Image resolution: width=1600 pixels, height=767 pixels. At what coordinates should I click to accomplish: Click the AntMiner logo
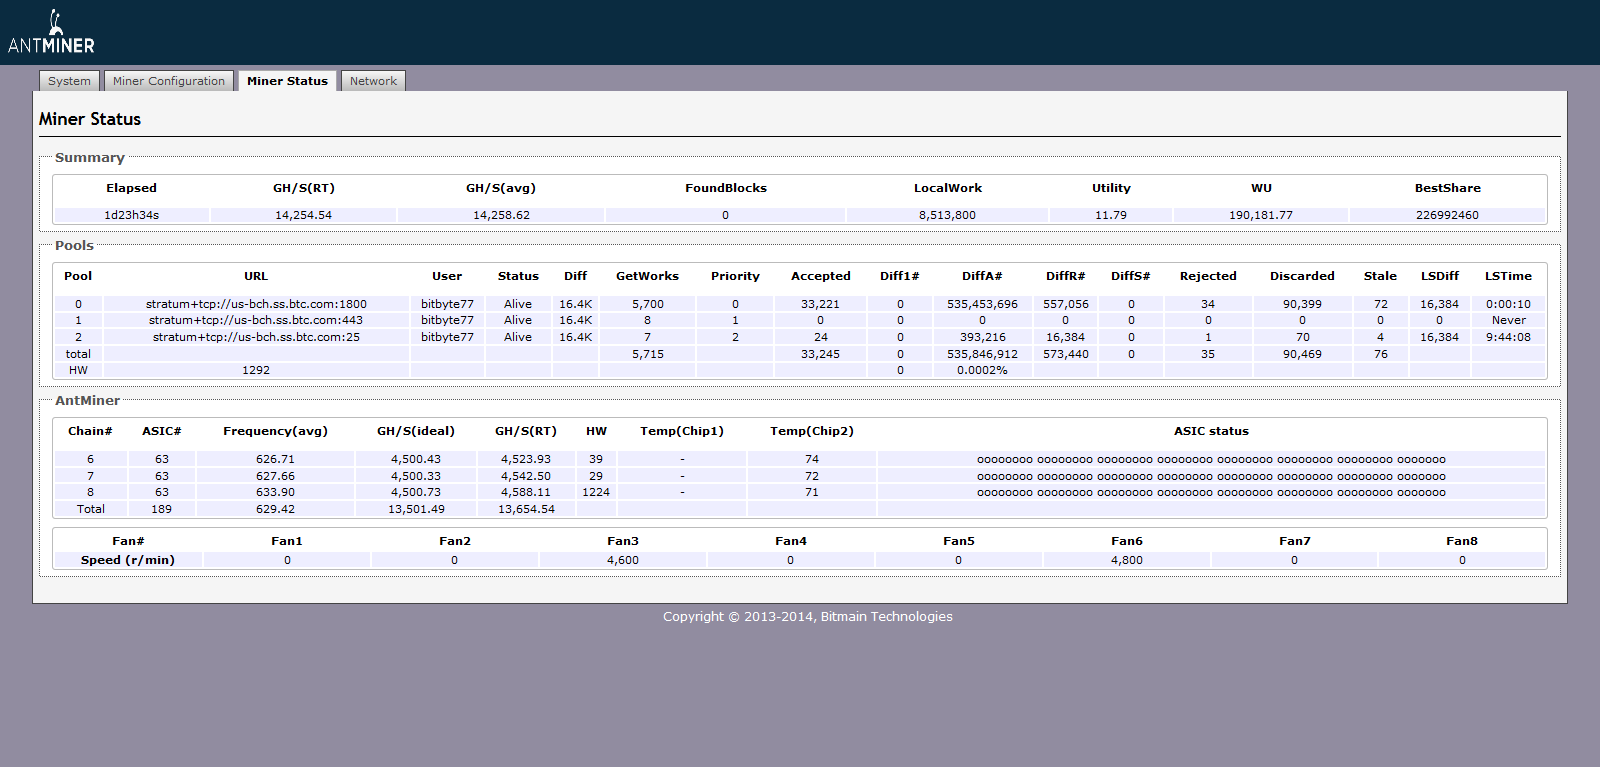click(51, 32)
